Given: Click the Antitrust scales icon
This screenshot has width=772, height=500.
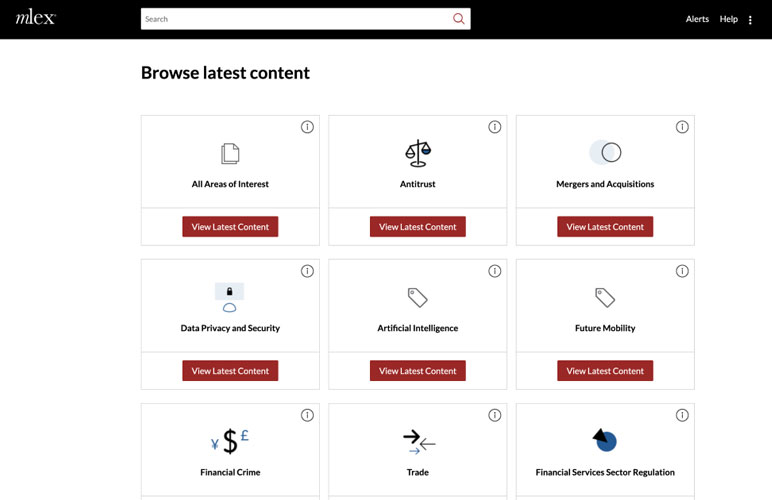Looking at the screenshot, I should click(x=417, y=153).
